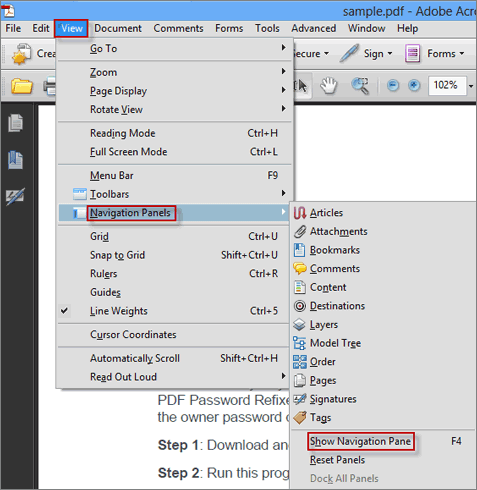Open the Tools menu
Viewport: 477px width, 490px height.
(267, 28)
